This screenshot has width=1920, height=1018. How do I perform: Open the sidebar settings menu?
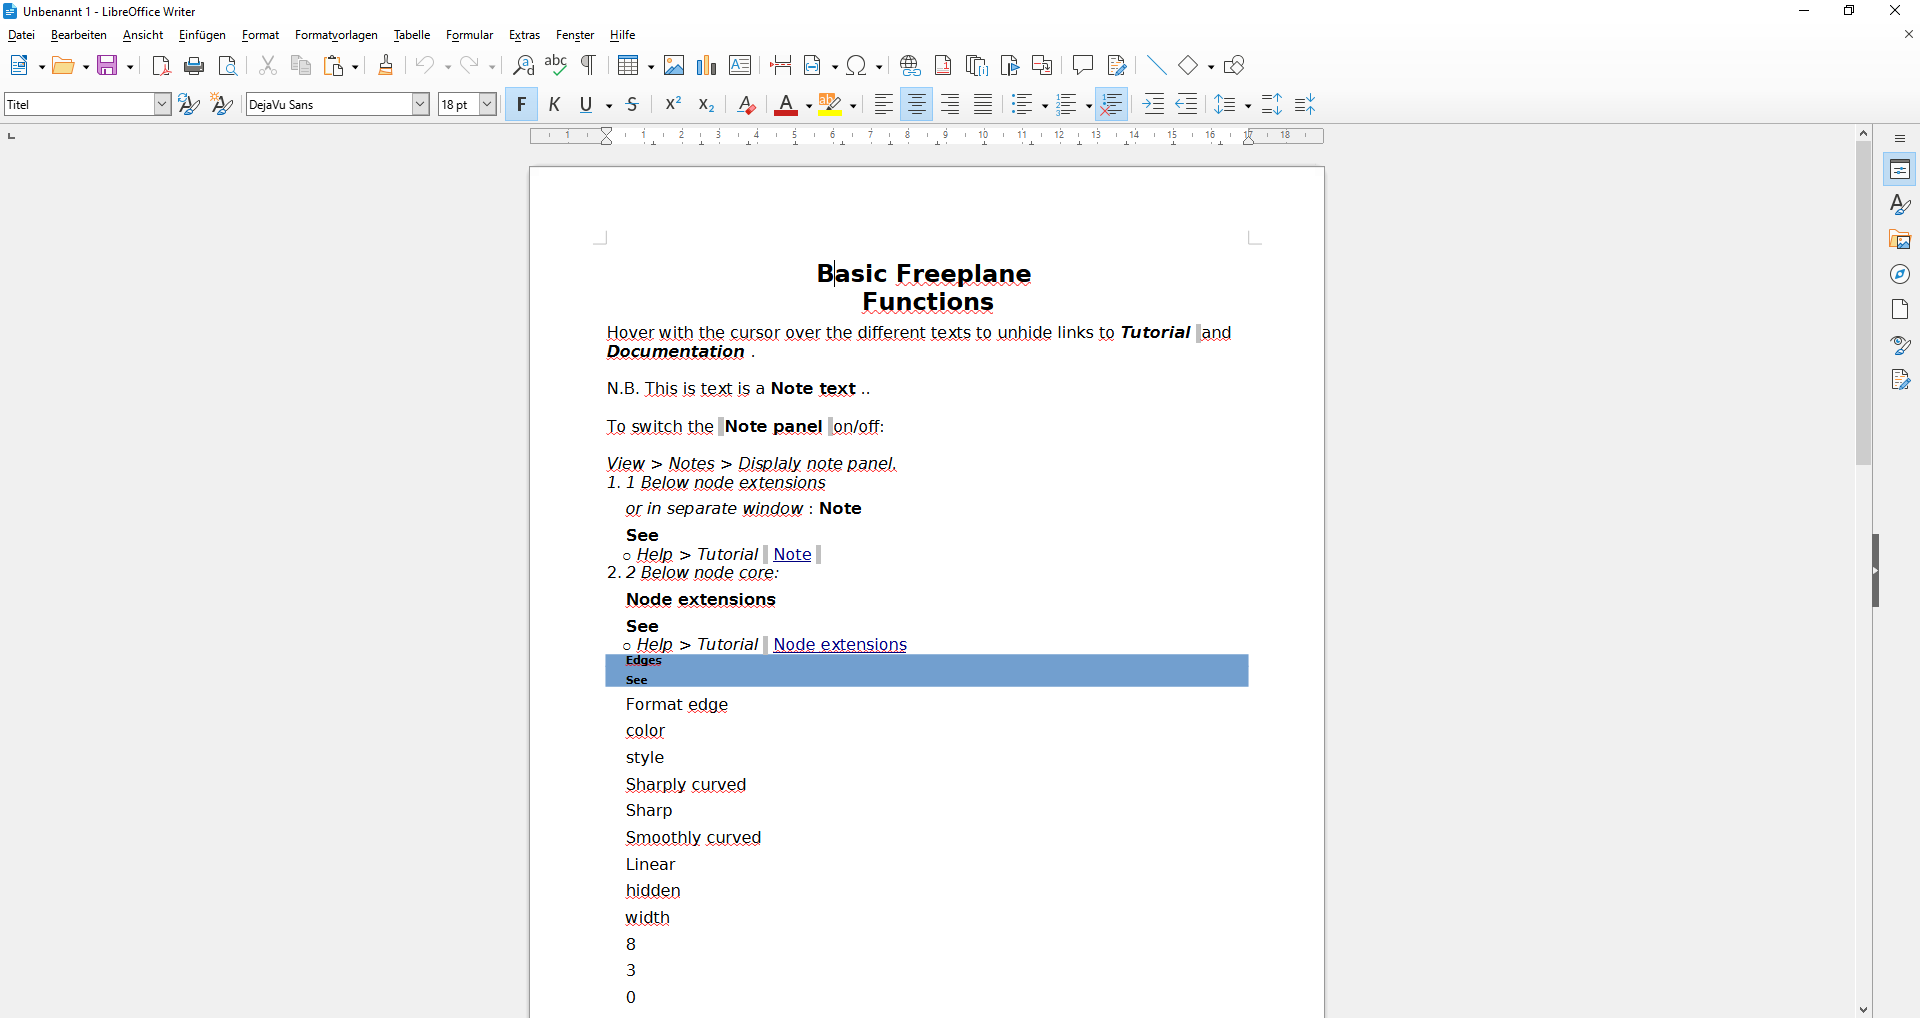click(1900, 139)
